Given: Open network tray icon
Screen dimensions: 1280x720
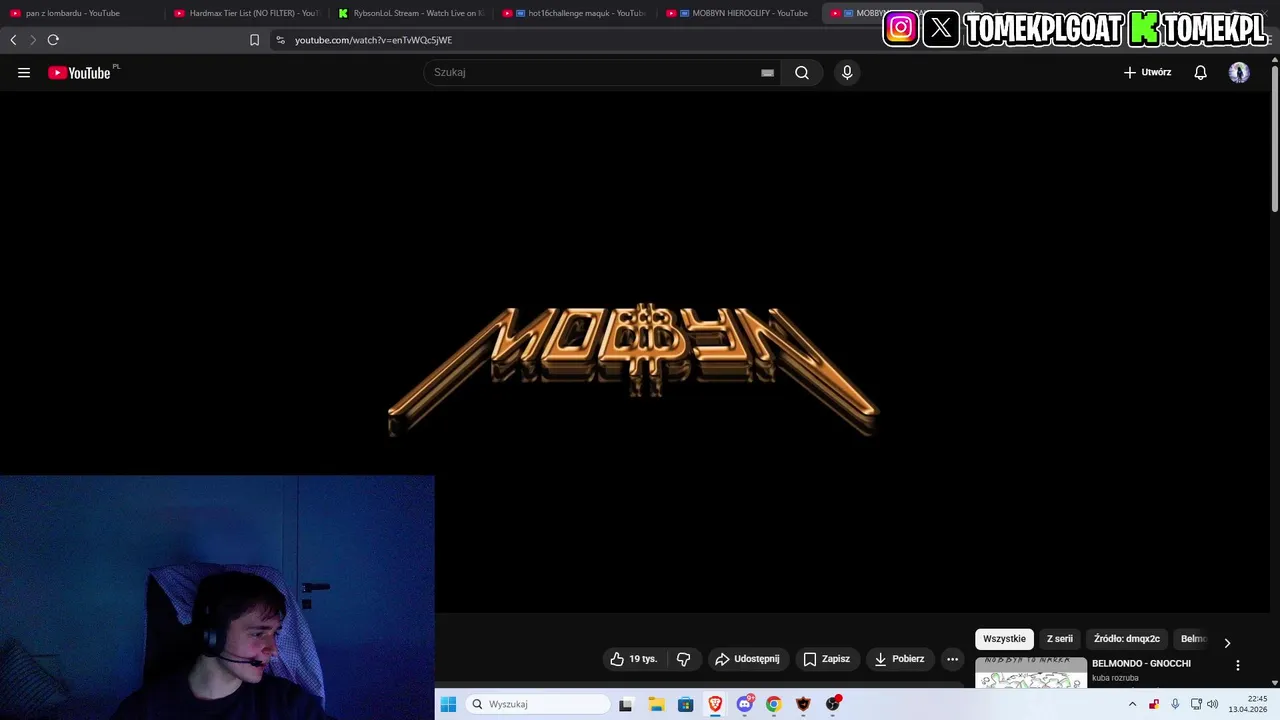Looking at the screenshot, I should 1196,704.
